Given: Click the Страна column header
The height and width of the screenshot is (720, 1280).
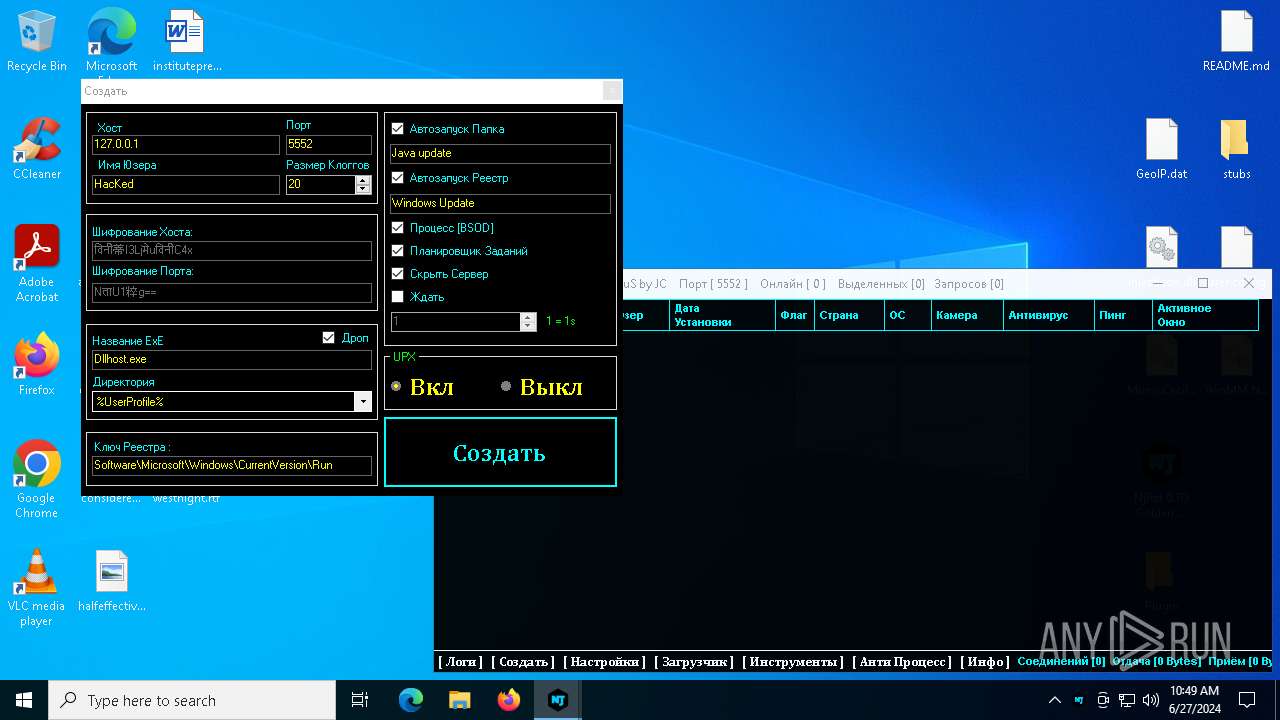Looking at the screenshot, I should tap(849, 315).
